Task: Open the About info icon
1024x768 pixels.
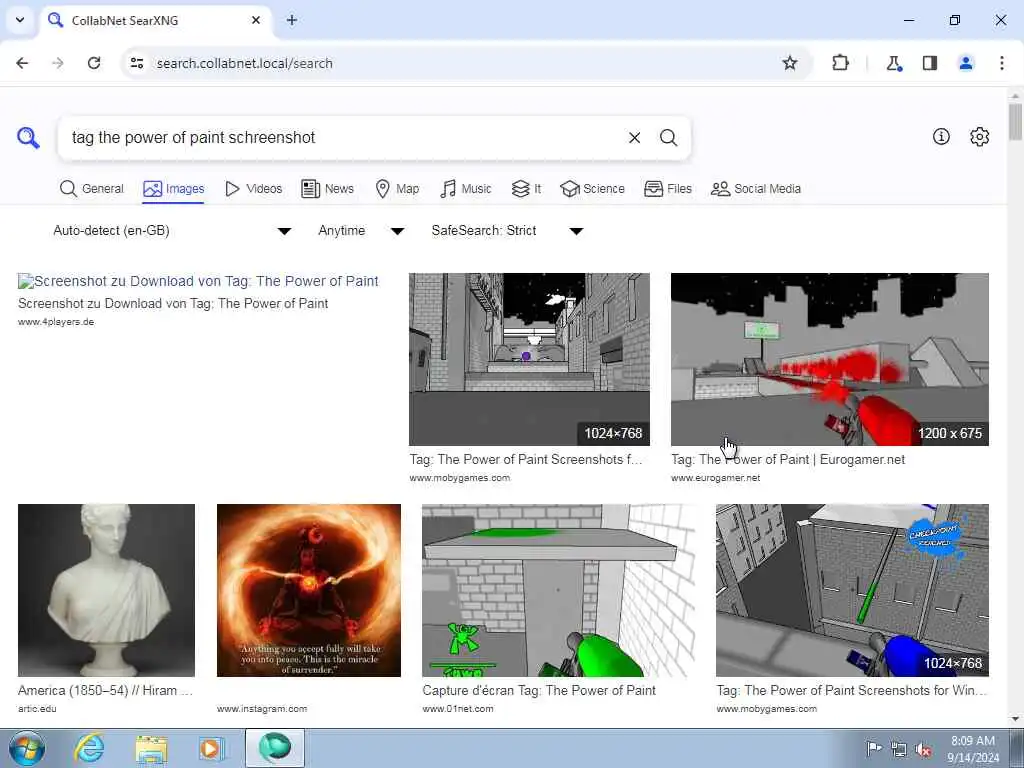Action: point(941,136)
